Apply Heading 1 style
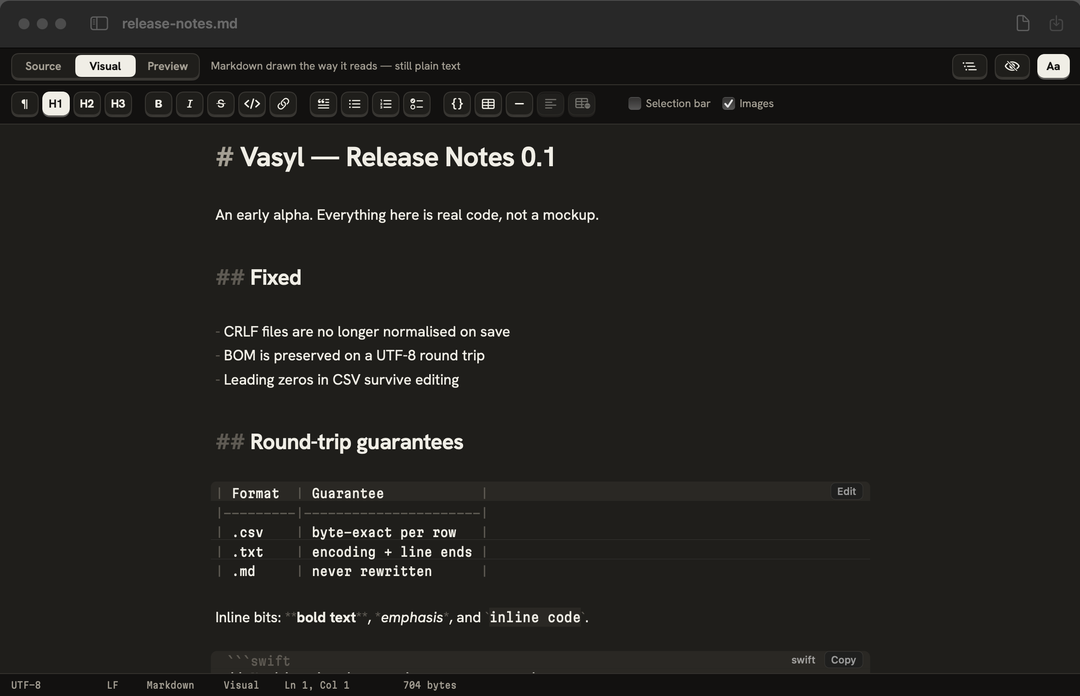The width and height of the screenshot is (1080, 696). pyautogui.click(x=56, y=103)
